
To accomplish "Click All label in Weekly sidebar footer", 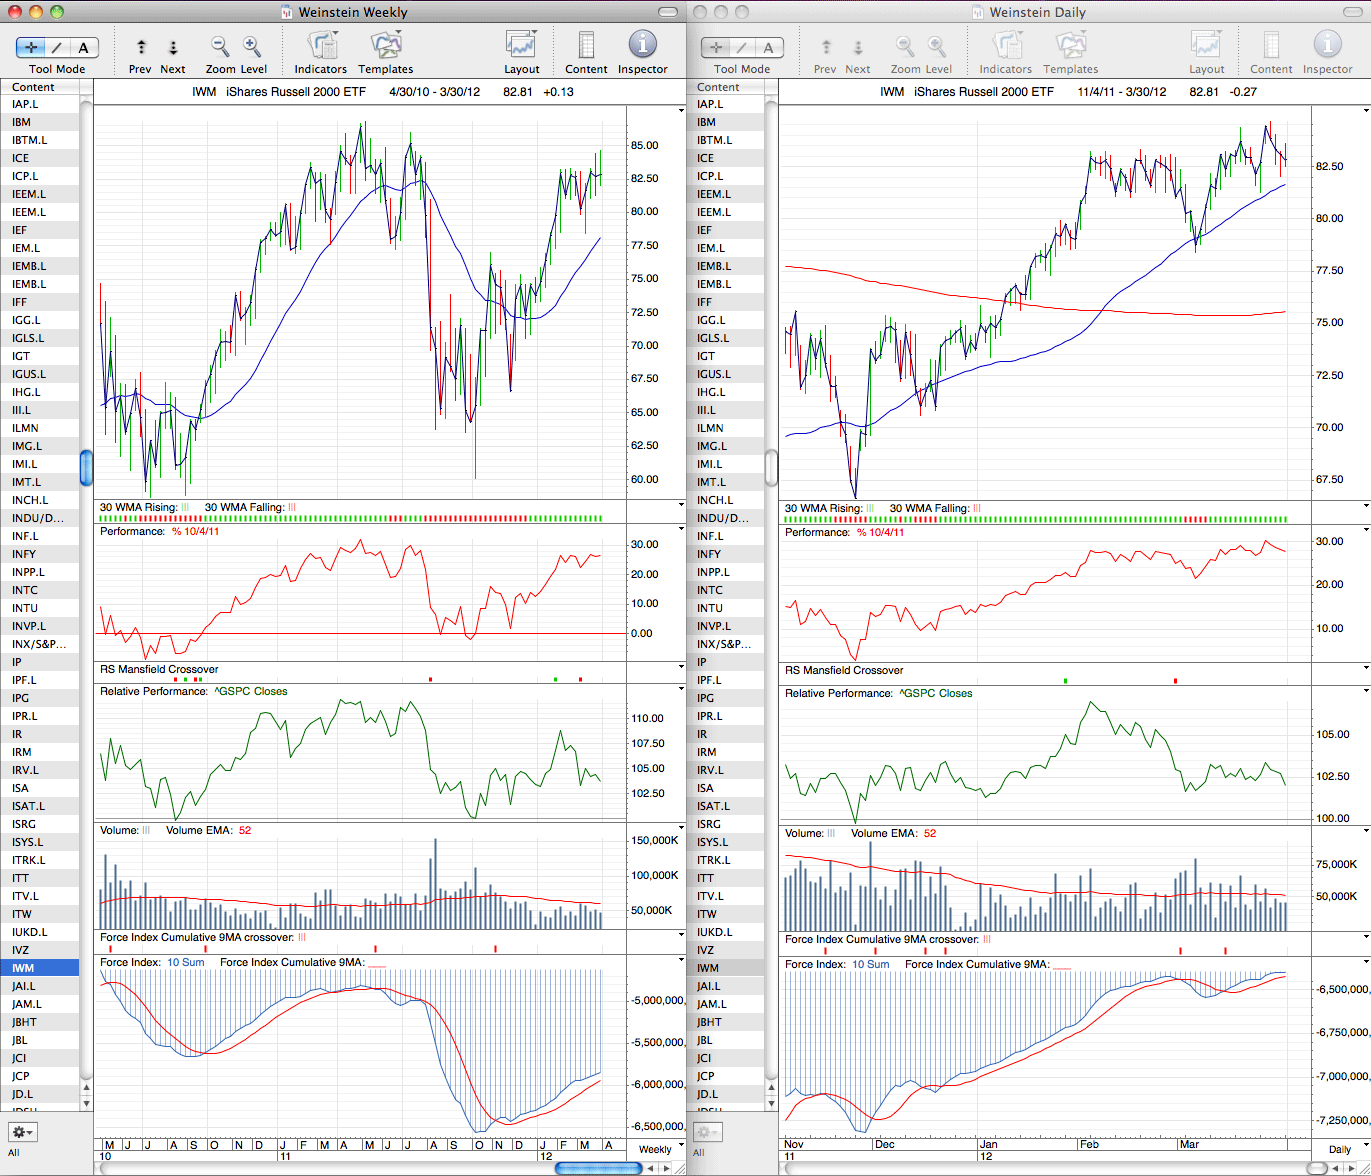I will tap(14, 1152).
